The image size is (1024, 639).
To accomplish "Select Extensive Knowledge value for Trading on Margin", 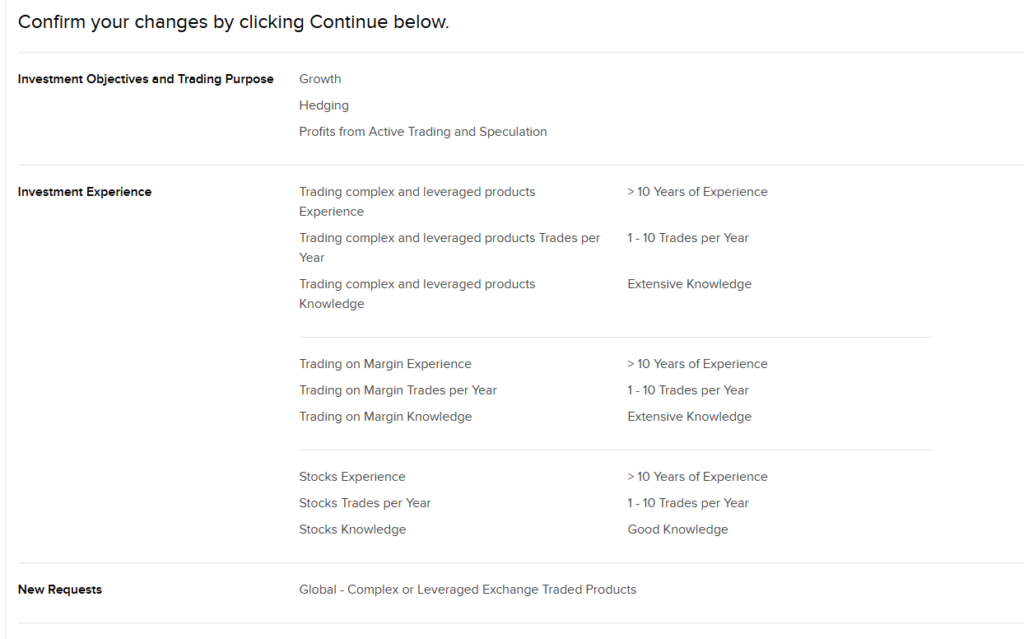I will click(689, 416).
